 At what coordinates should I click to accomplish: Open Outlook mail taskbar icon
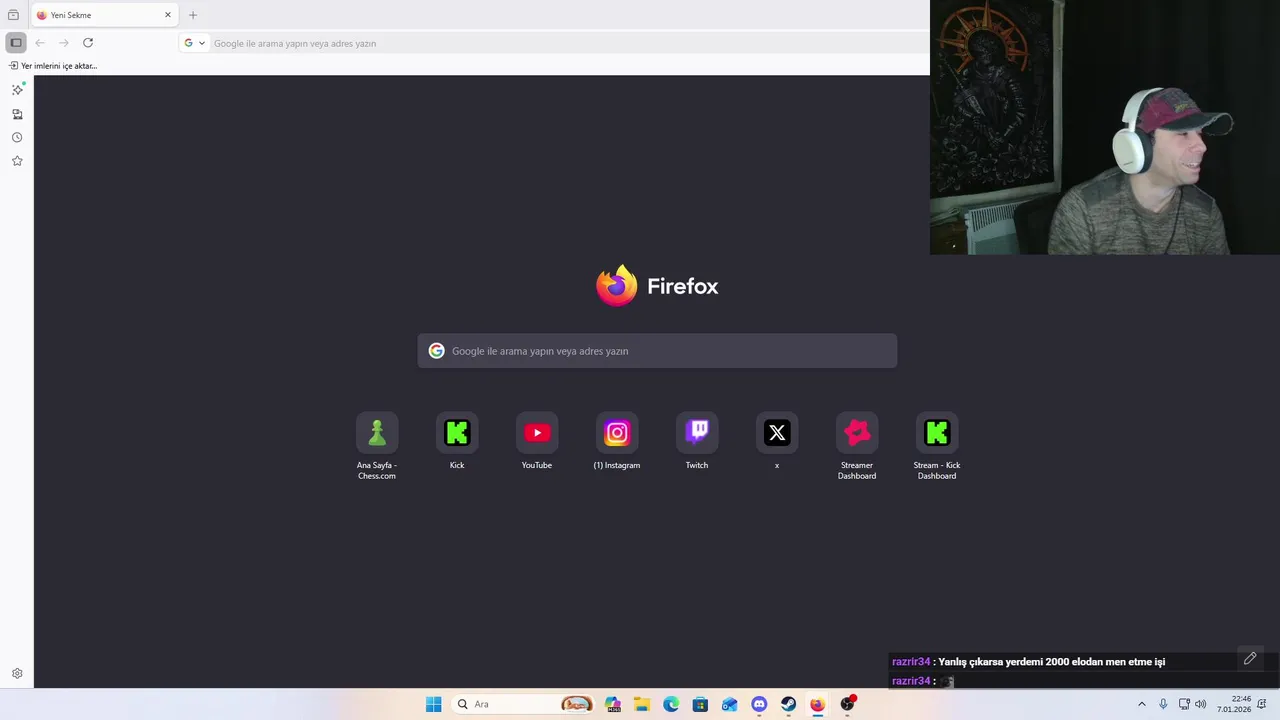pos(730,704)
